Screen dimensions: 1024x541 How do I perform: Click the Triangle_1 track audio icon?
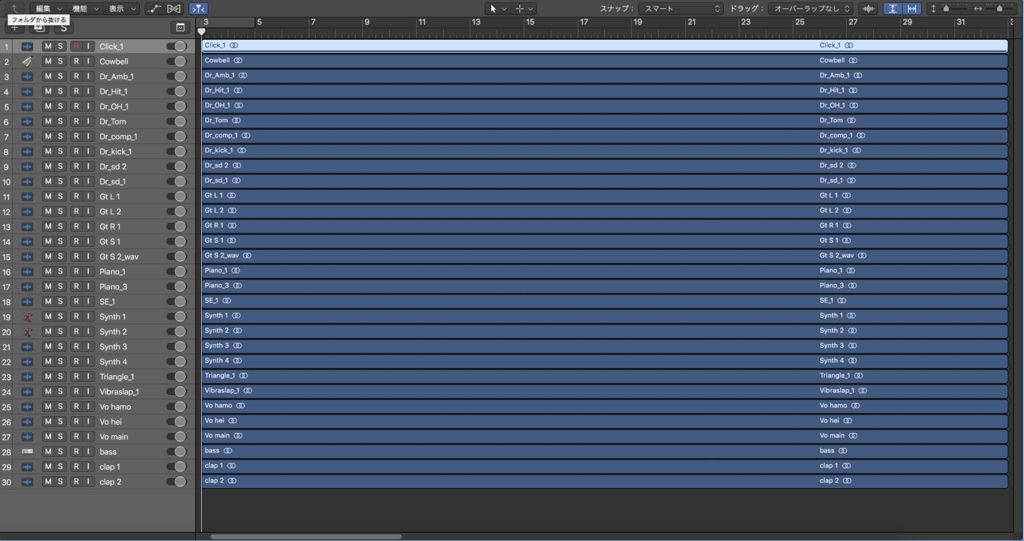tap(27, 377)
